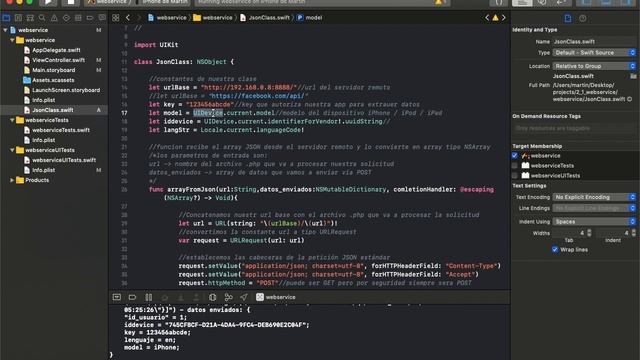This screenshot has height=360, width=640.
Task: Select the JsonClass.swift breadcrumb
Action: pyautogui.click(x=264, y=18)
